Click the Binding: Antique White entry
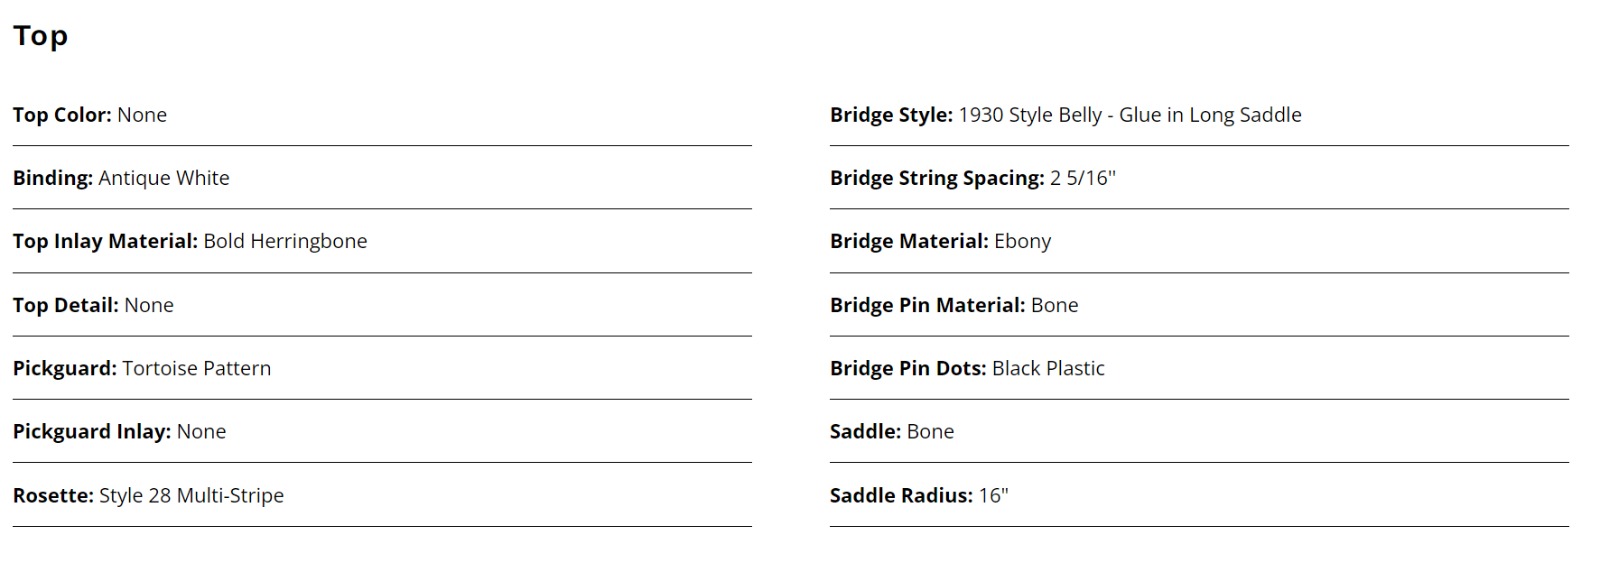Screen dimensions: 1600x581 pos(382,178)
